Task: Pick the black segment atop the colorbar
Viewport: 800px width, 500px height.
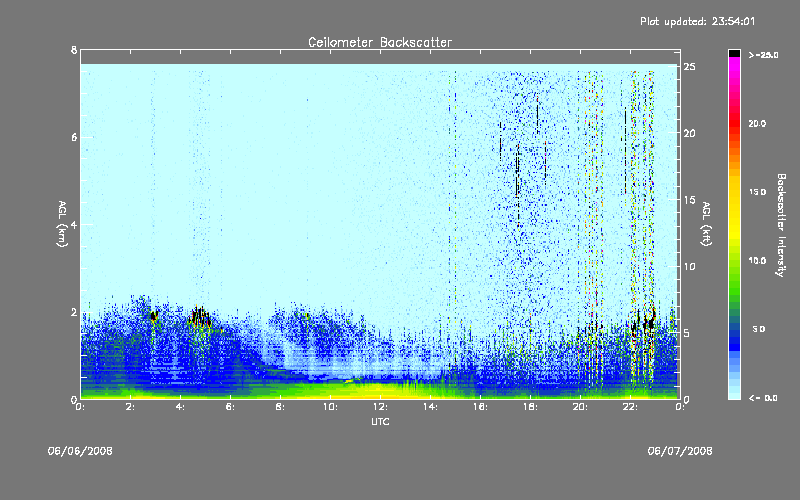Action: [734, 53]
